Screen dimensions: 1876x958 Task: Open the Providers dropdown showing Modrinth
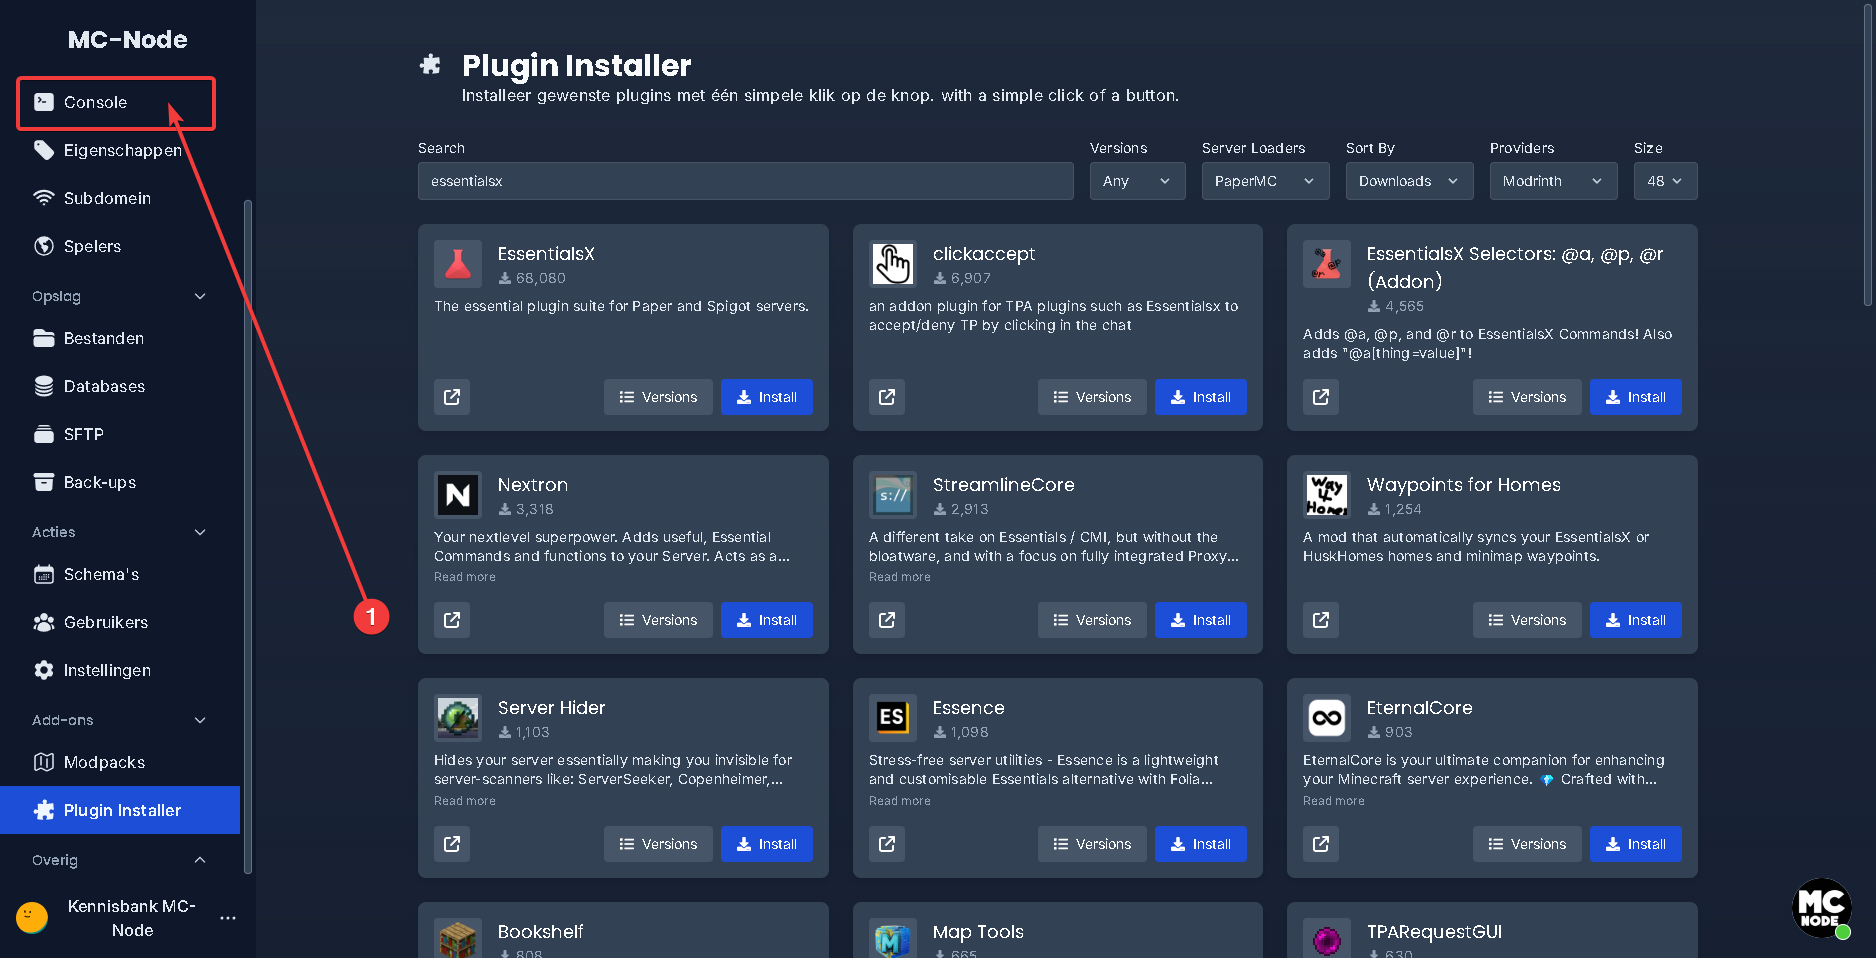click(x=1553, y=181)
